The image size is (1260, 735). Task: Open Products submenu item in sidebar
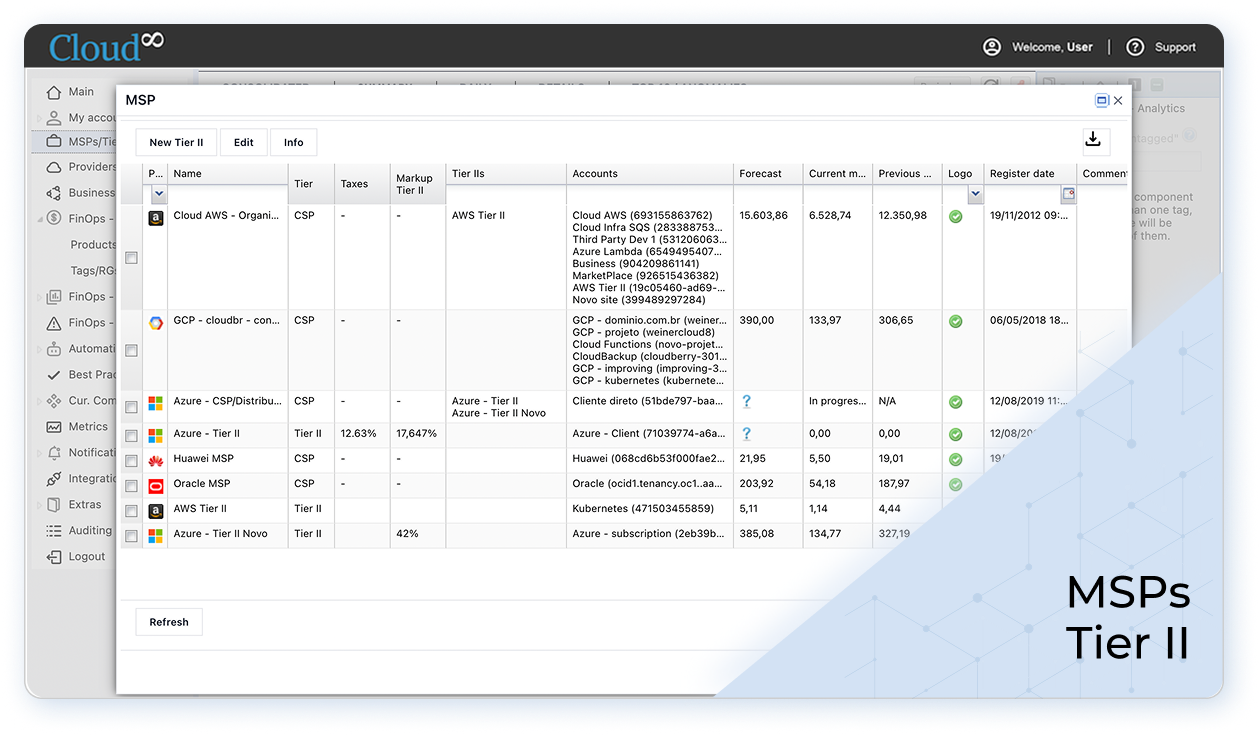click(x=93, y=245)
